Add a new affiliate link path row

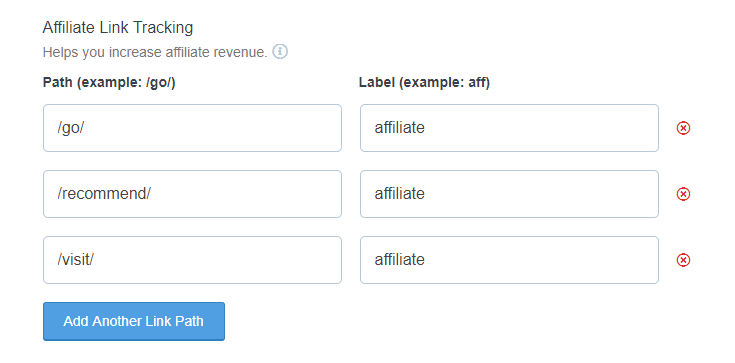click(x=134, y=321)
